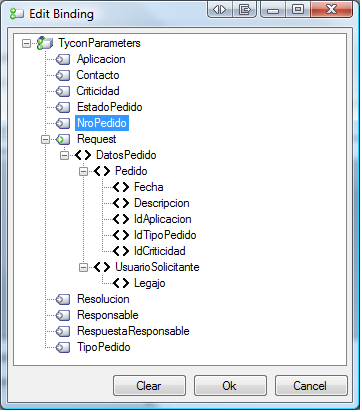Select the NroPedido tree item
This screenshot has width=362, height=412.
click(102, 123)
